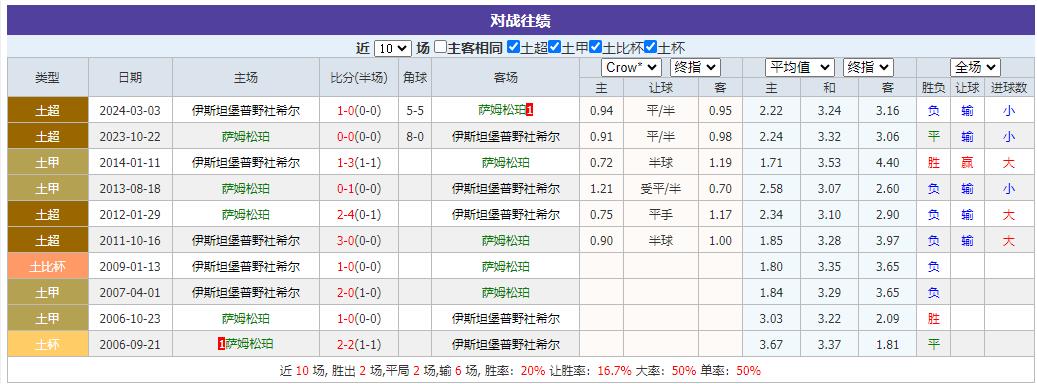Click the date 2013-08-18
Screen dimensions: 1037x384
point(130,188)
